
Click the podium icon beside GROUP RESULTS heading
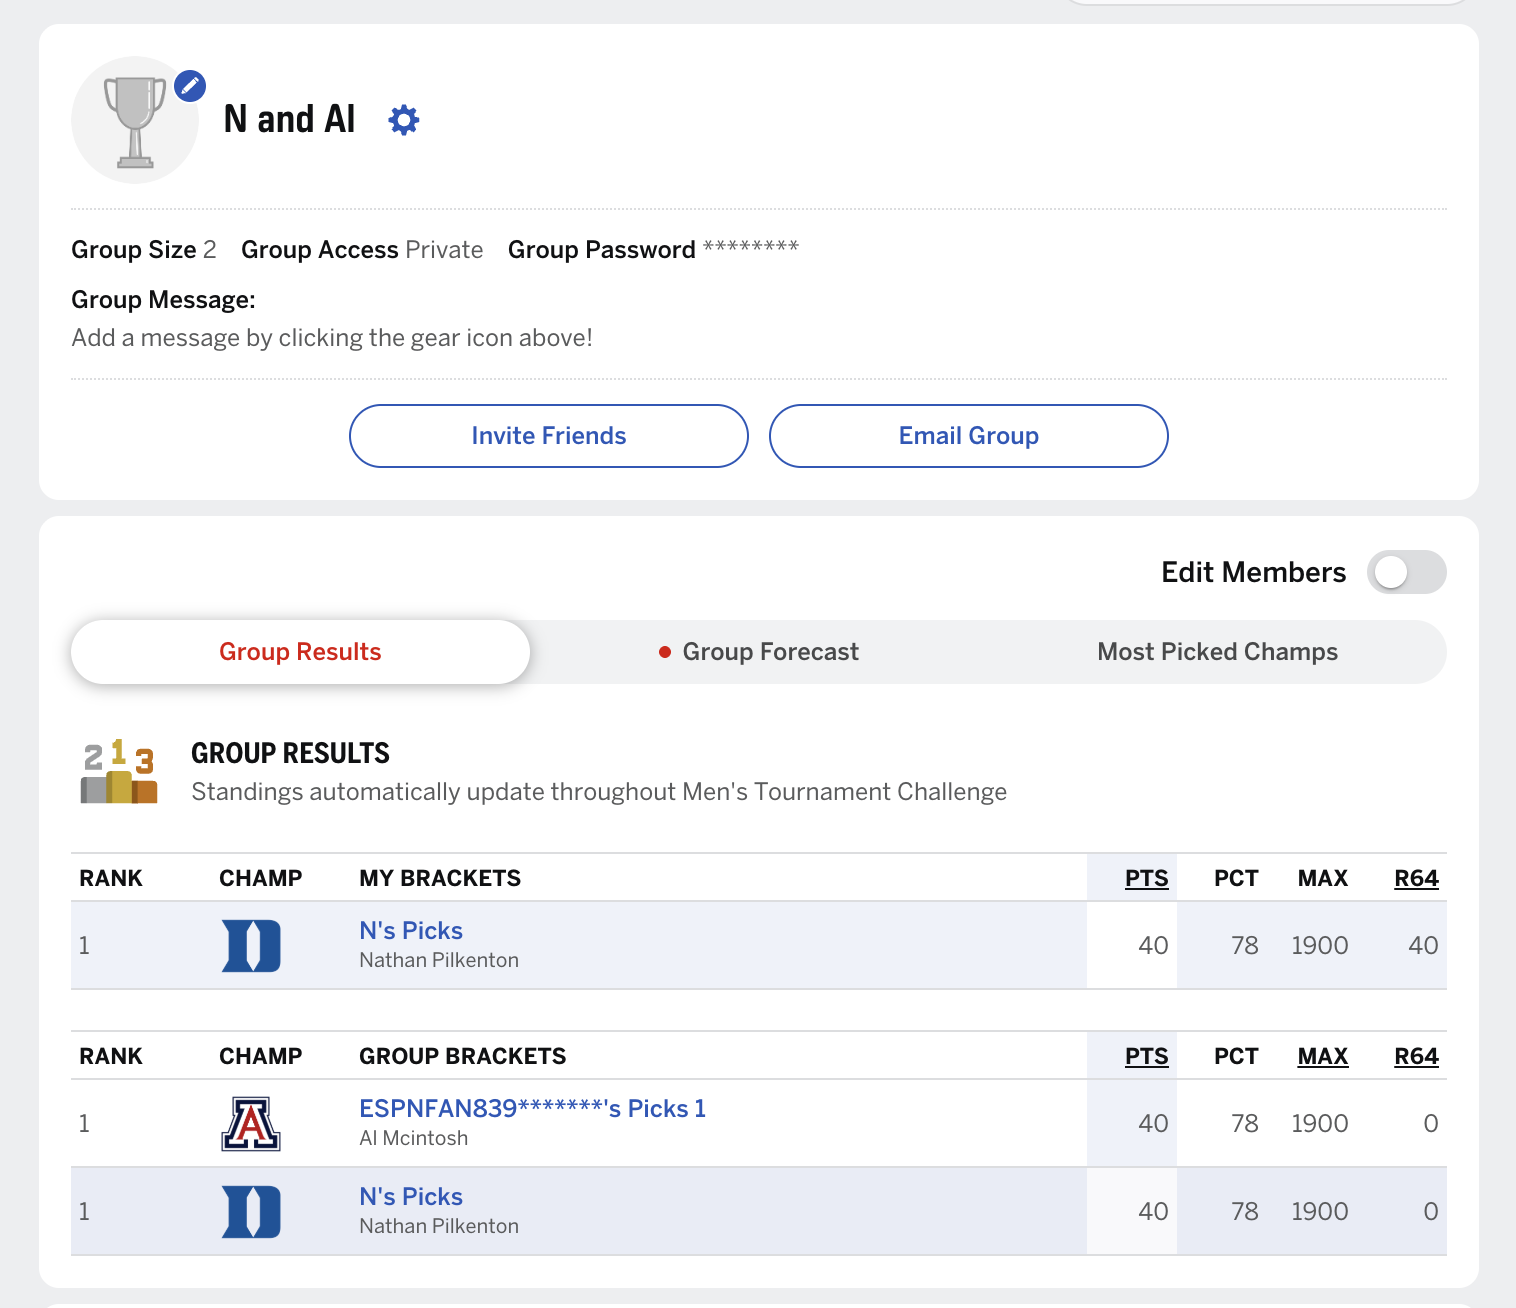pos(118,771)
